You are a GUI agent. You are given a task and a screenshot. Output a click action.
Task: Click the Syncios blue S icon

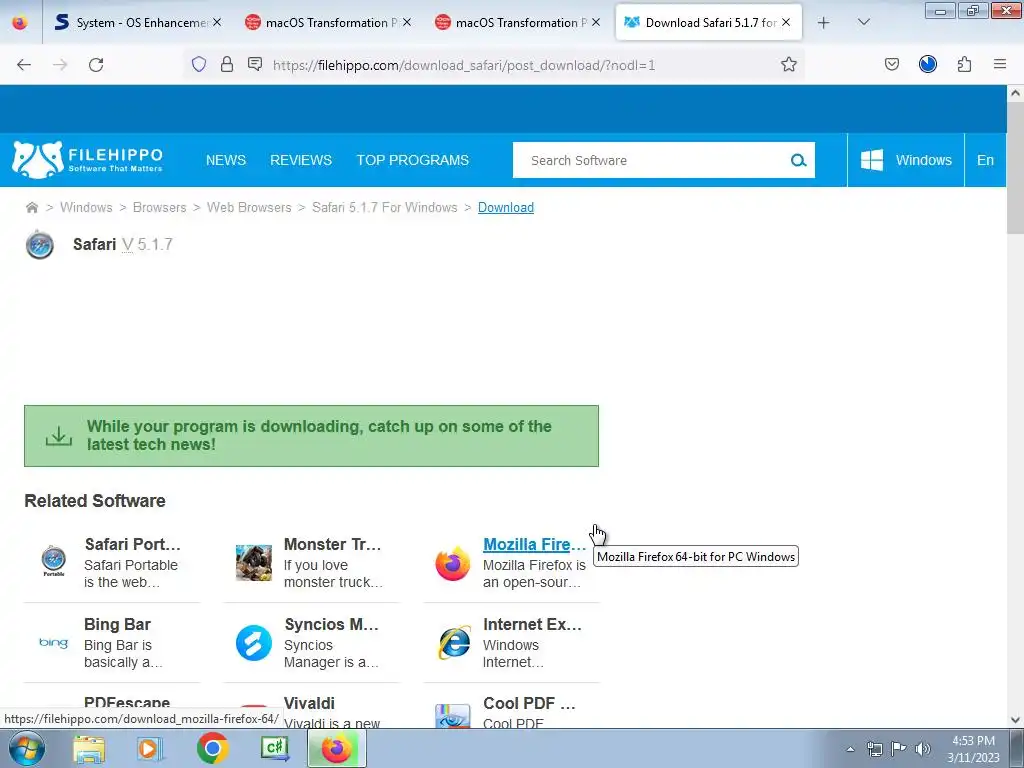coord(254,643)
